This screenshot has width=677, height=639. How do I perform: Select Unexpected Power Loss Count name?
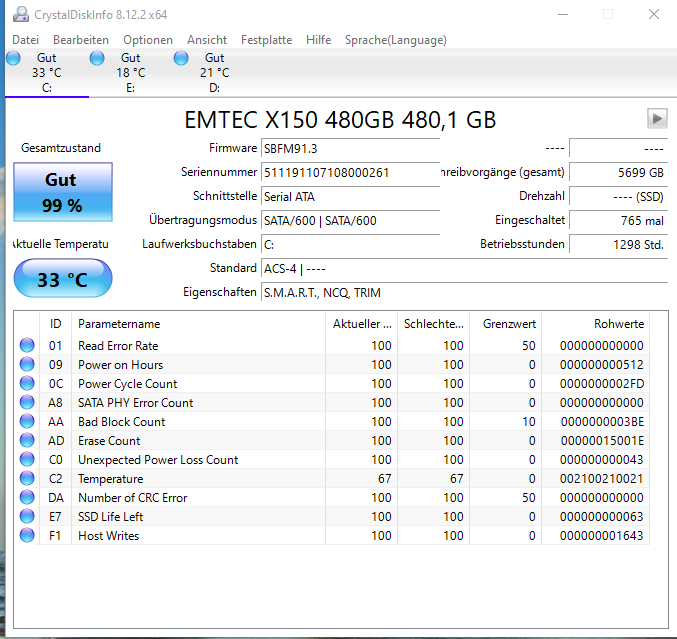click(158, 459)
